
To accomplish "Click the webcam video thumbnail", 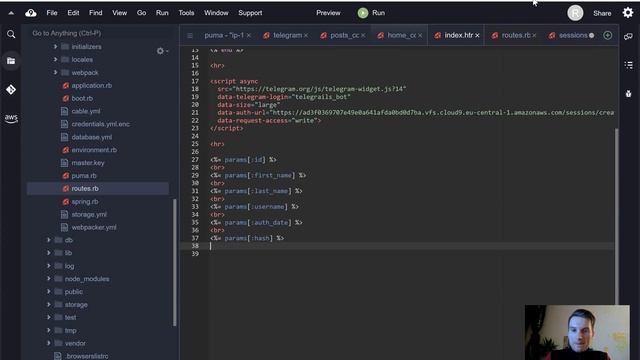I will [x=577, y=332].
